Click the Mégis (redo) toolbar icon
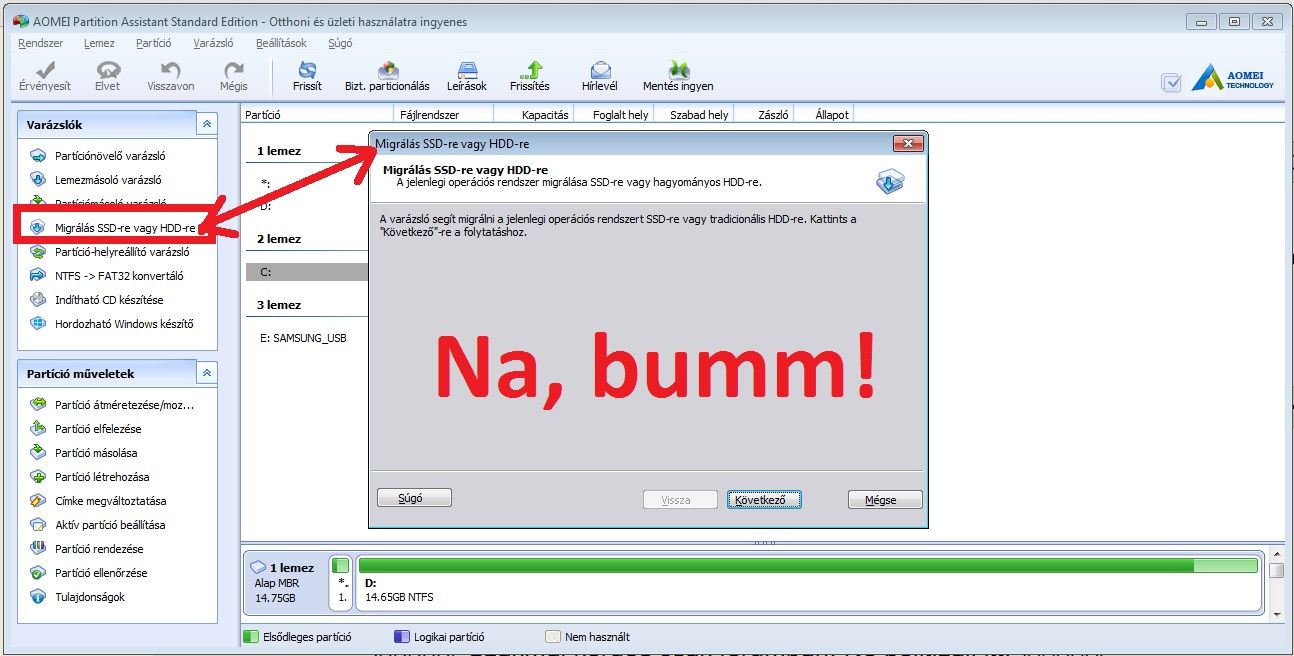 point(234,76)
